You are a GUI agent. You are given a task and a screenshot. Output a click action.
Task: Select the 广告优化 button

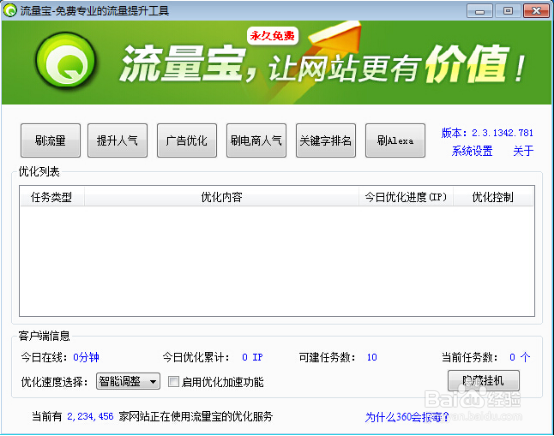coord(187,140)
